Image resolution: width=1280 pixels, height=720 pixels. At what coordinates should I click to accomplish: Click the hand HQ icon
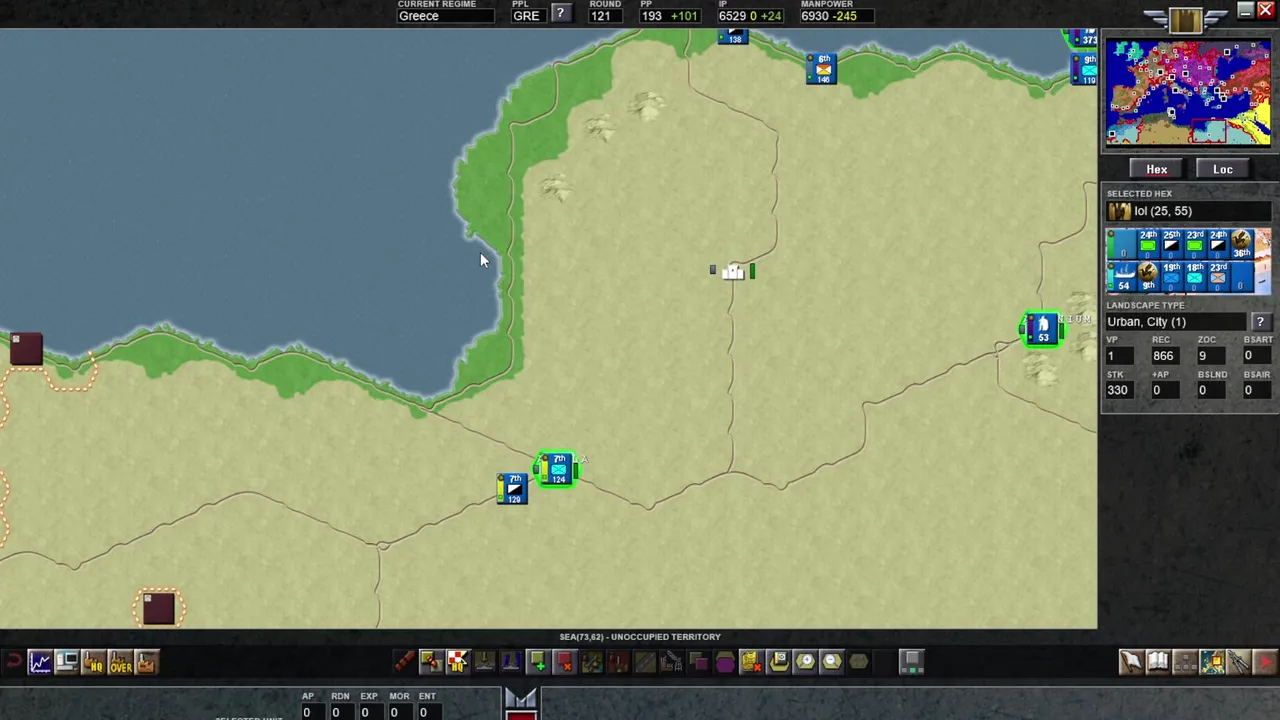pyautogui.click(x=94, y=662)
